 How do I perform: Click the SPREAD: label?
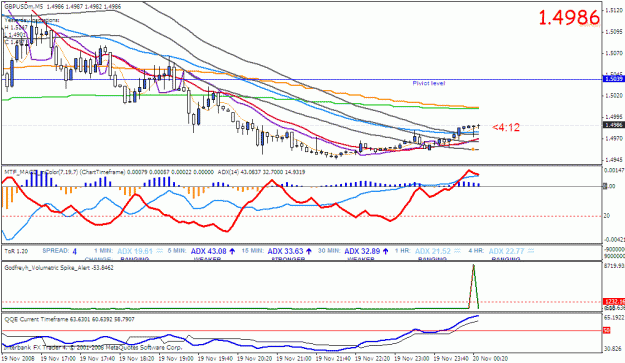56,251
